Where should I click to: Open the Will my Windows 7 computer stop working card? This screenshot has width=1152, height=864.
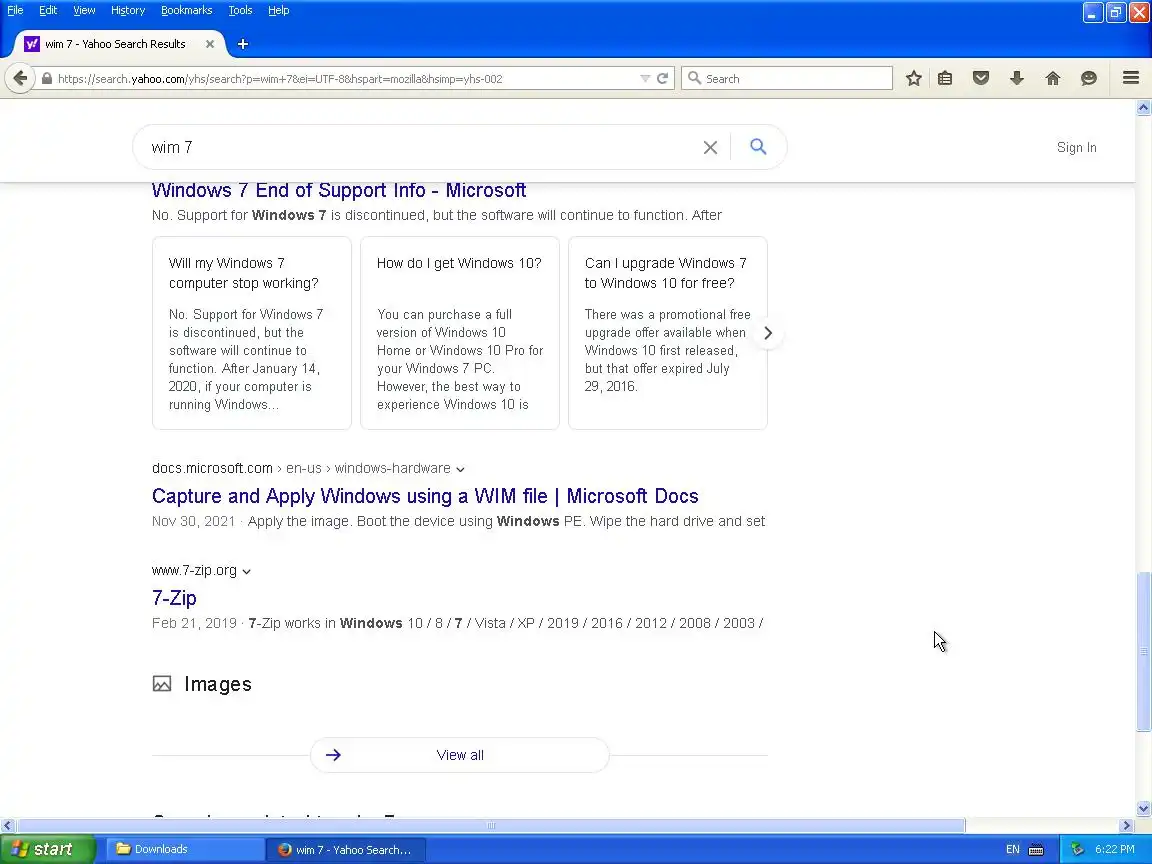click(251, 333)
